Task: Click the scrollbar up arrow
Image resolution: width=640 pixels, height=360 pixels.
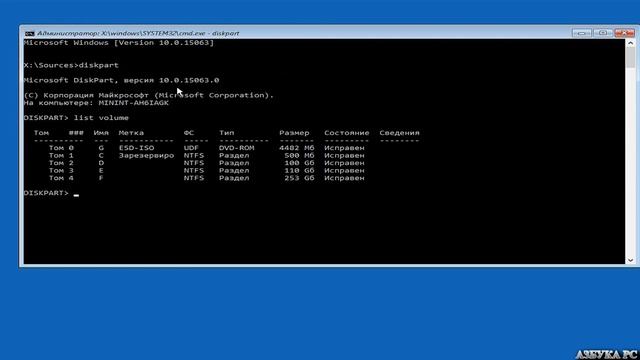Action: 630,43
